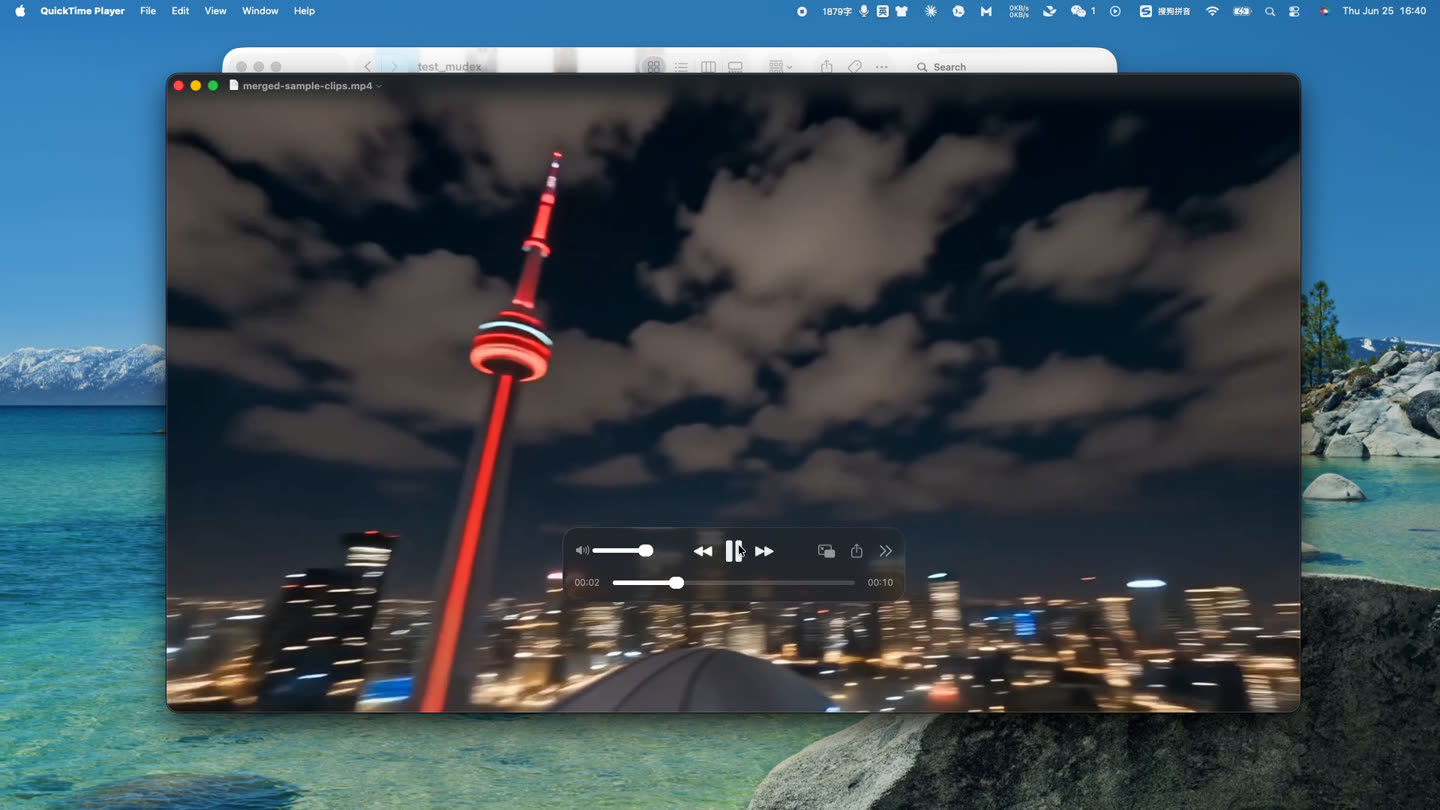Open Finder more actions ellipsis menu

coord(881,67)
